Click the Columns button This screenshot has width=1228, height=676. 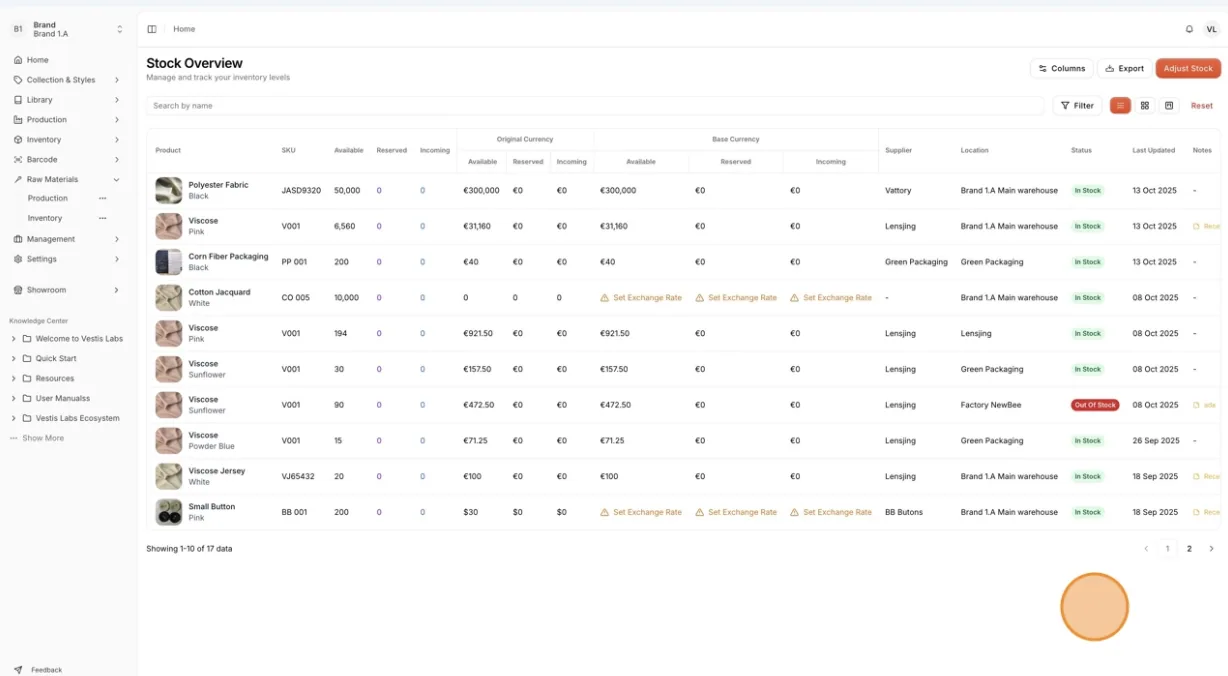1061,68
